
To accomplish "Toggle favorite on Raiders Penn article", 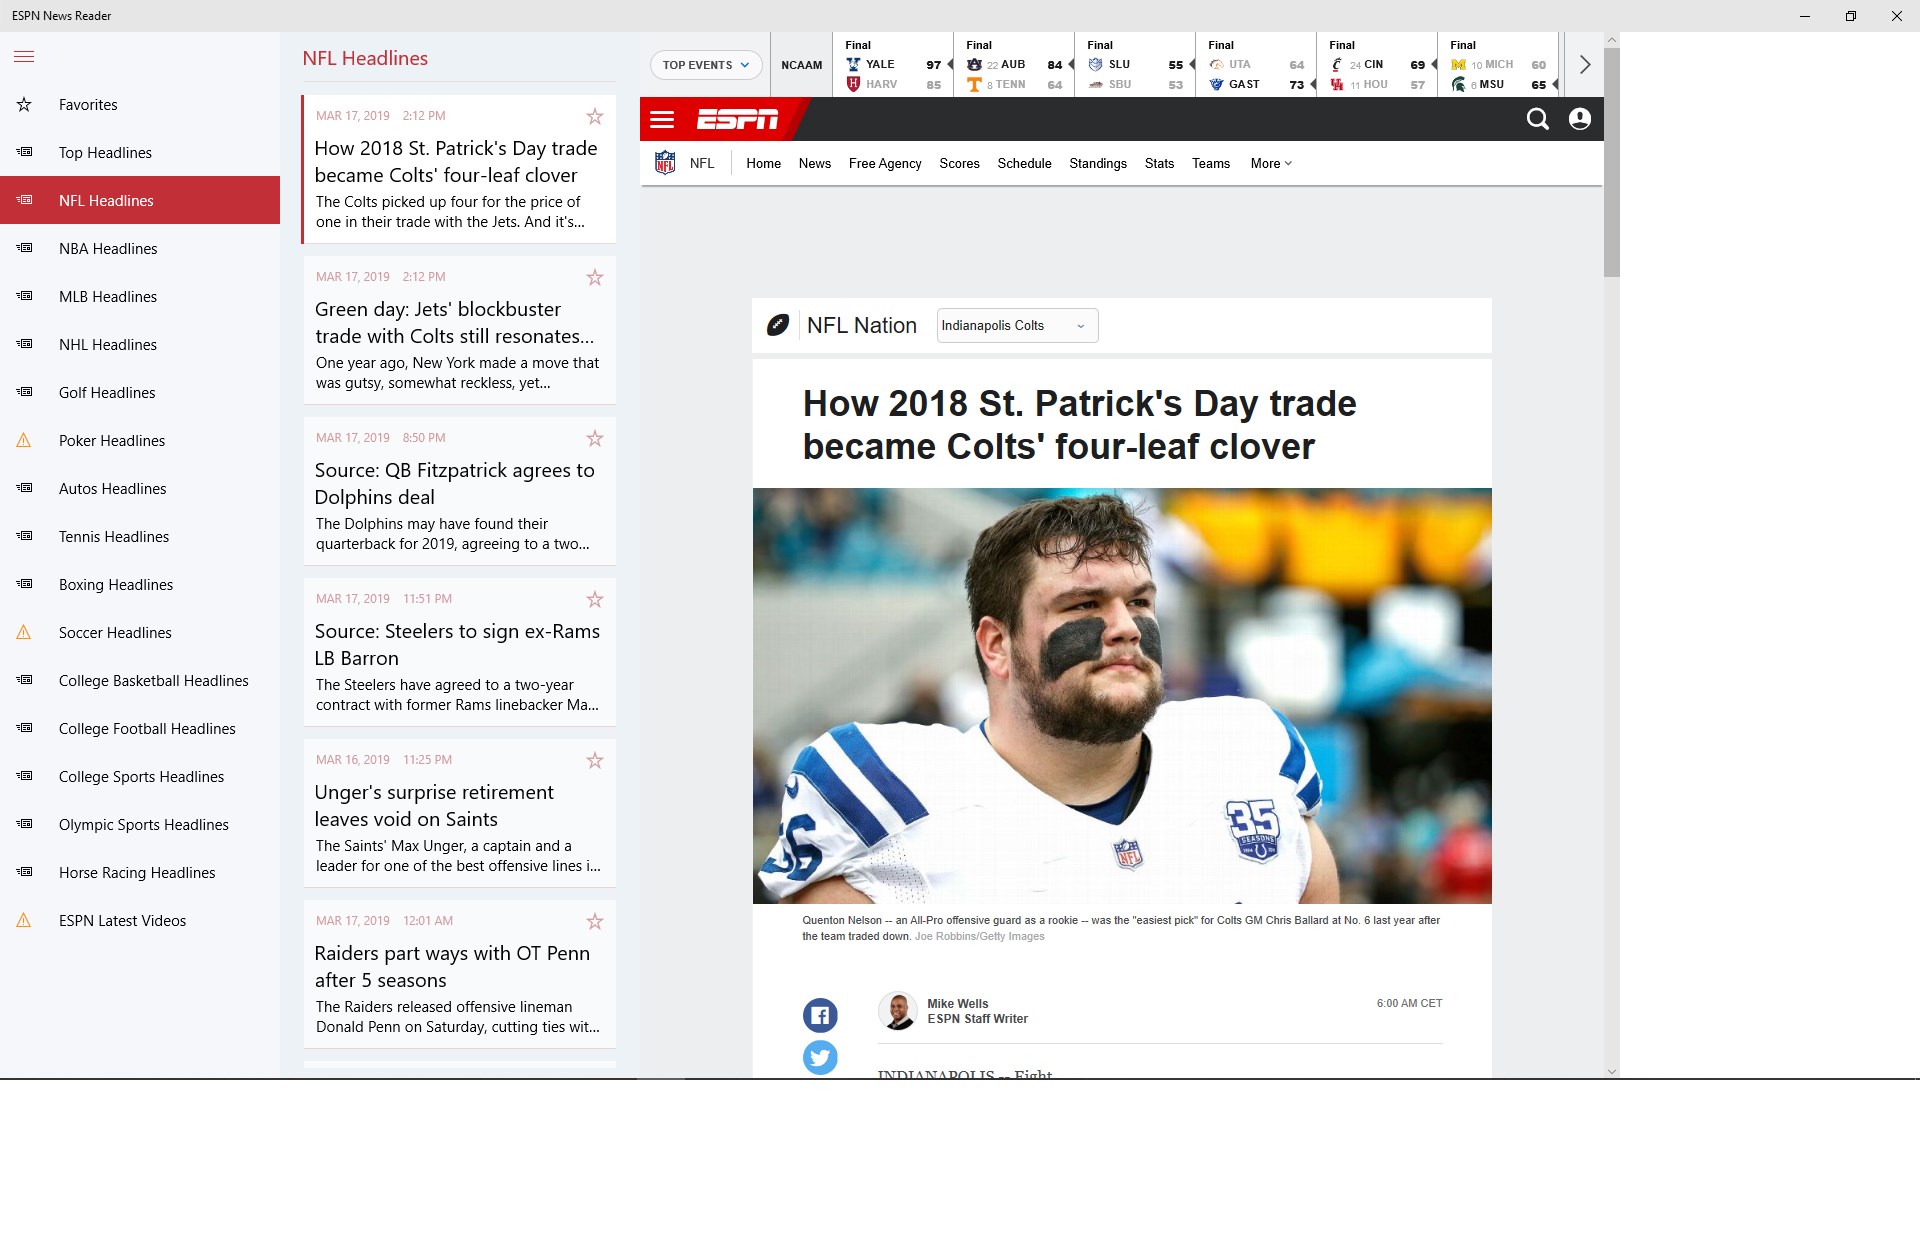I will pyautogui.click(x=595, y=922).
